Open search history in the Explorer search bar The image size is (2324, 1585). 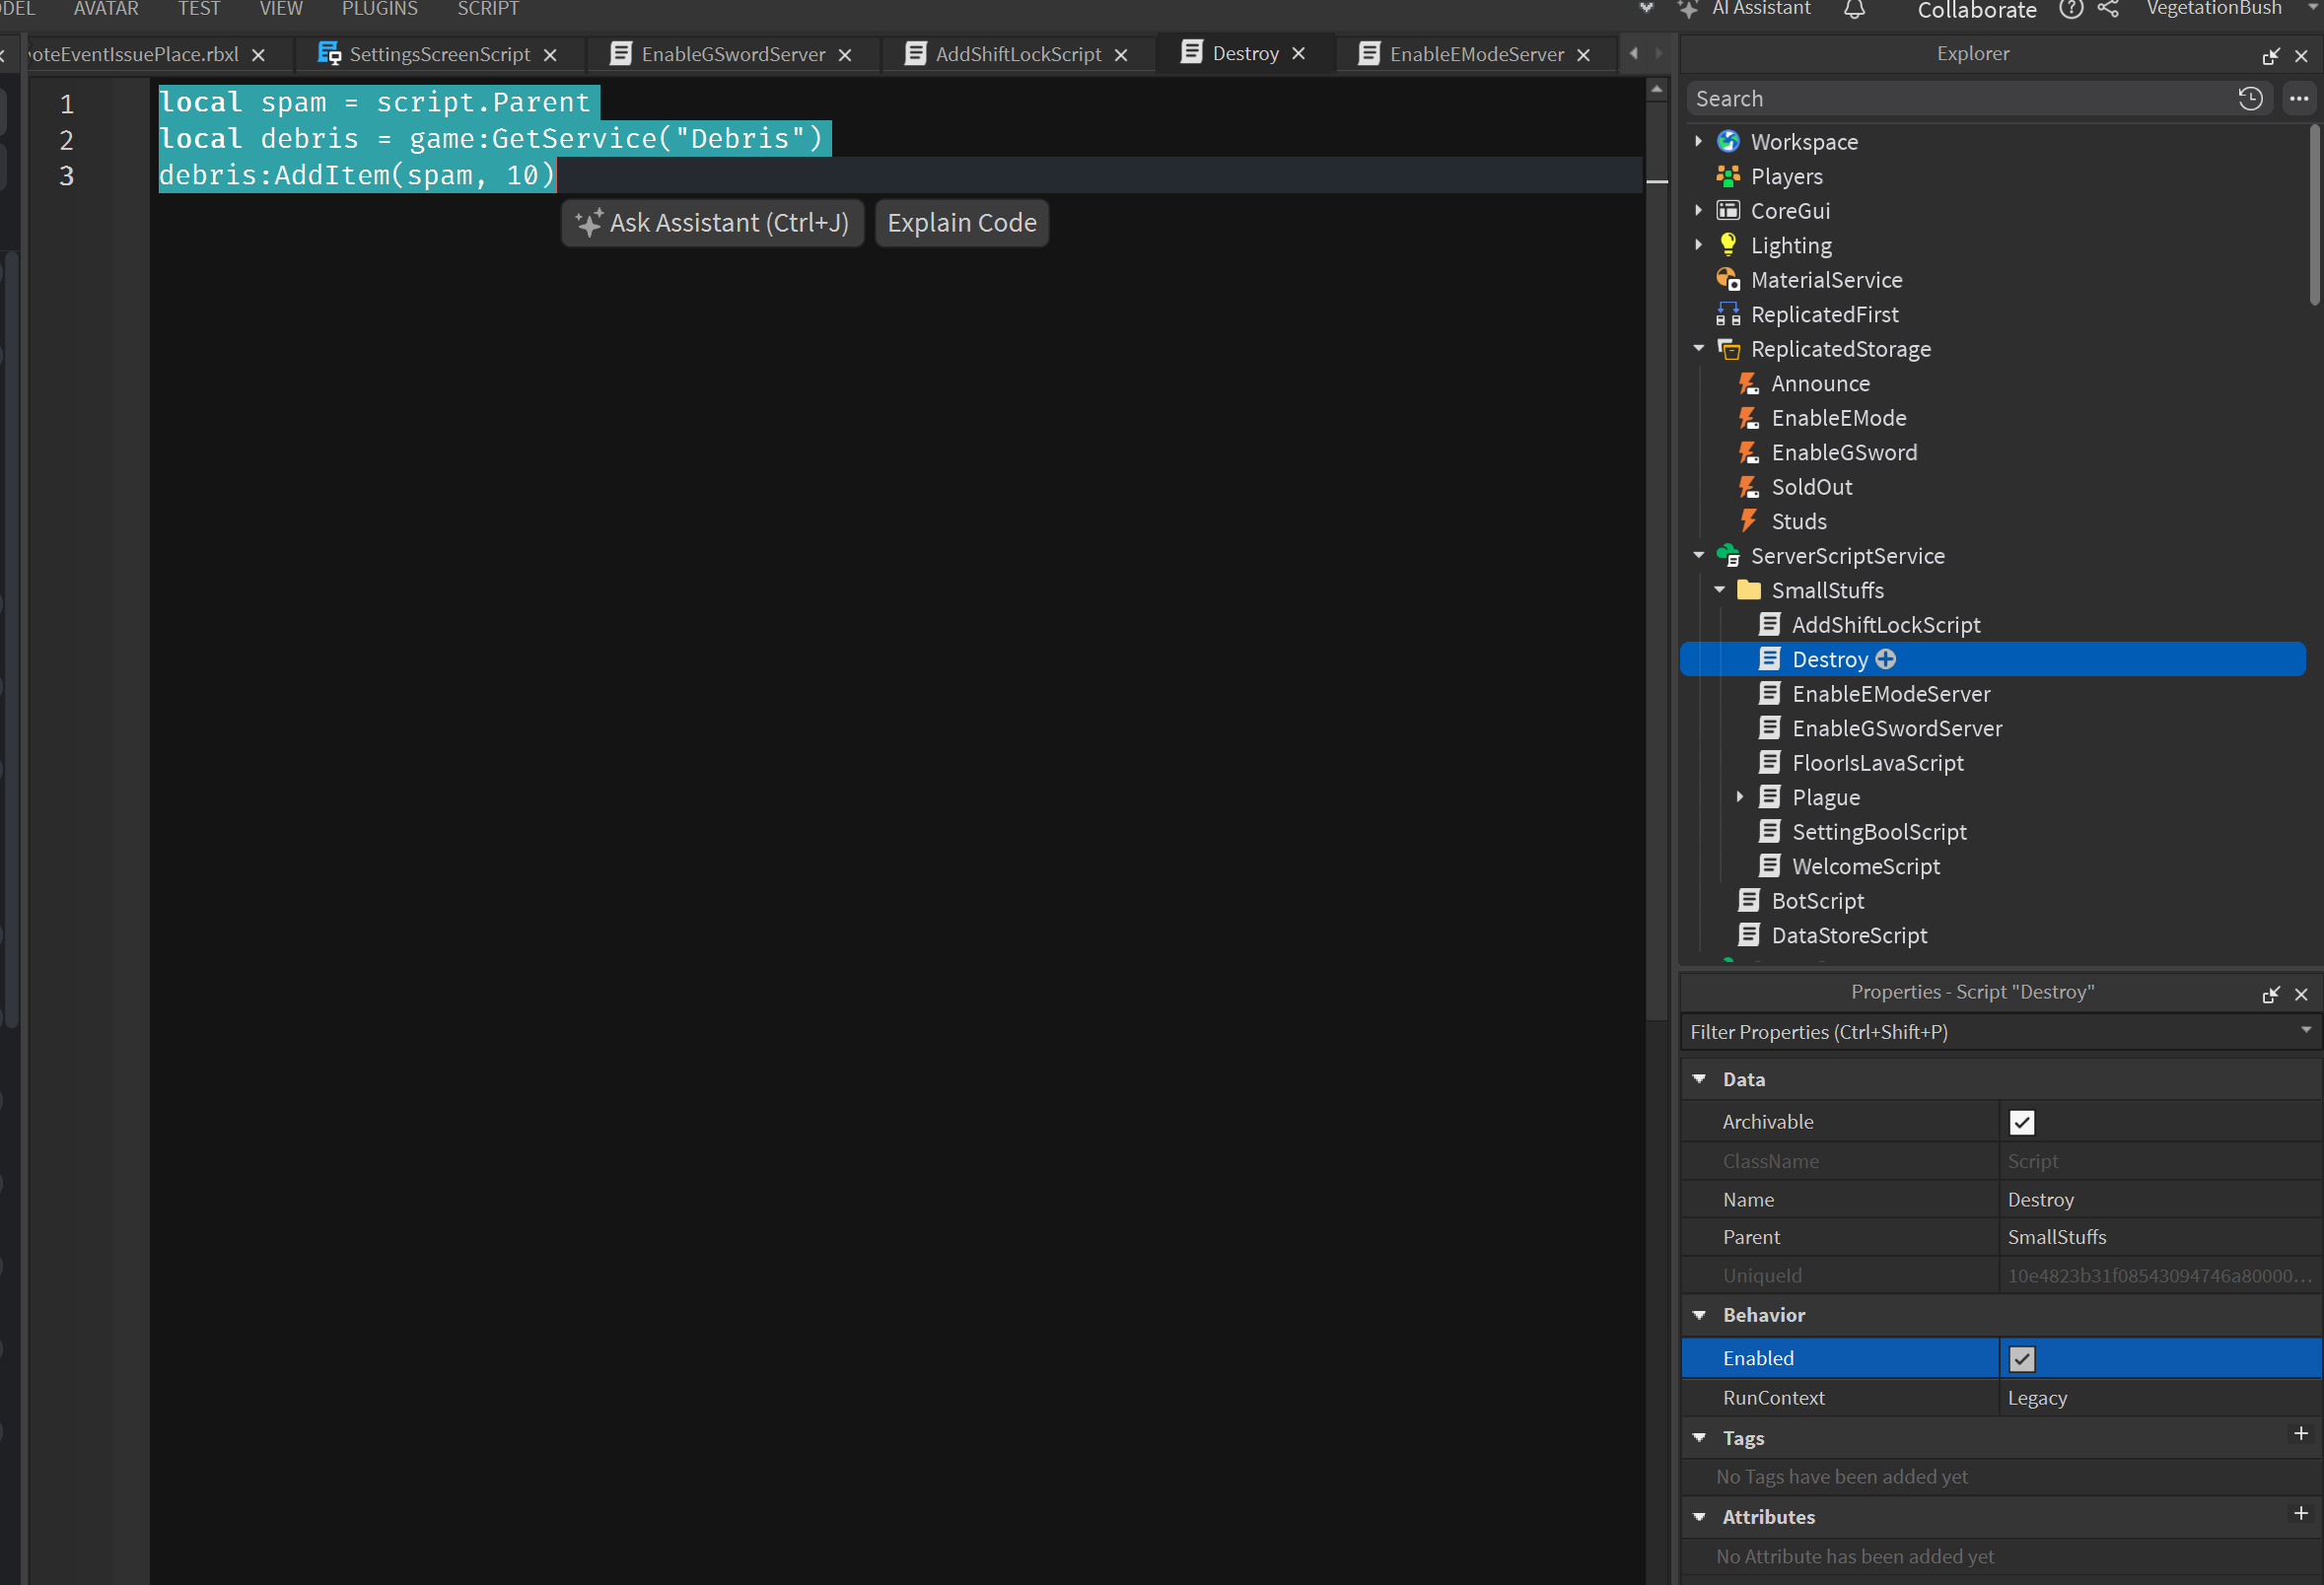pos(2250,98)
